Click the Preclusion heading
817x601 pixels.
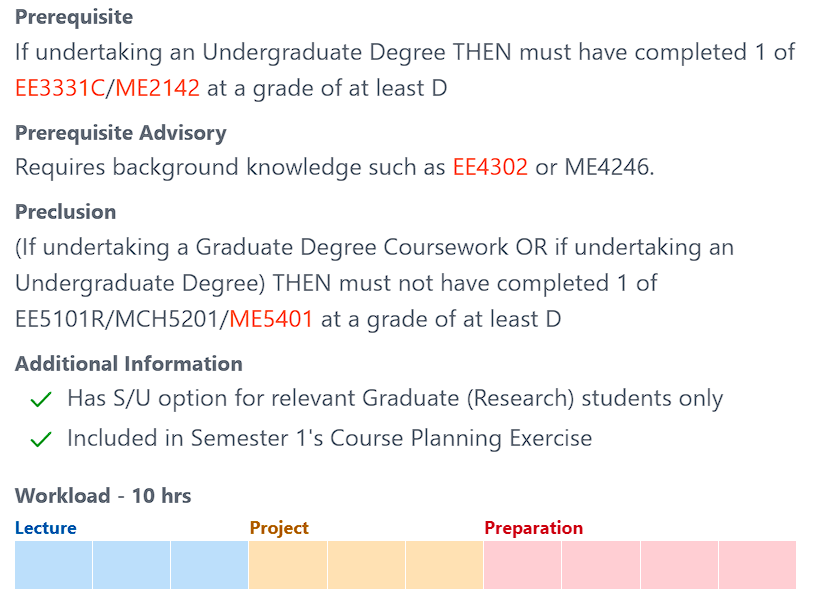[x=66, y=212]
